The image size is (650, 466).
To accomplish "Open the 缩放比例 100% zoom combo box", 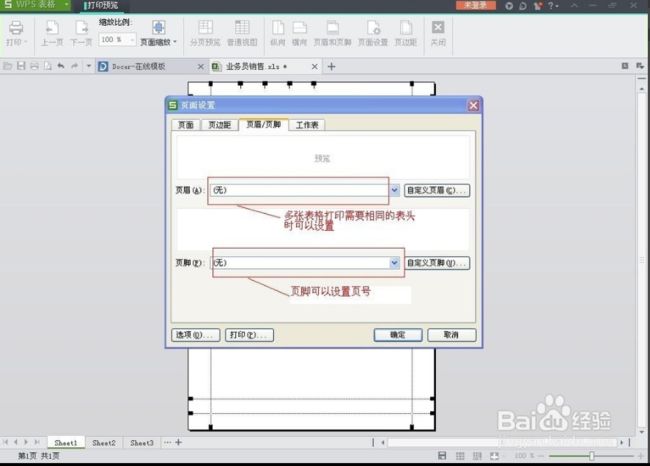I will (117, 39).
